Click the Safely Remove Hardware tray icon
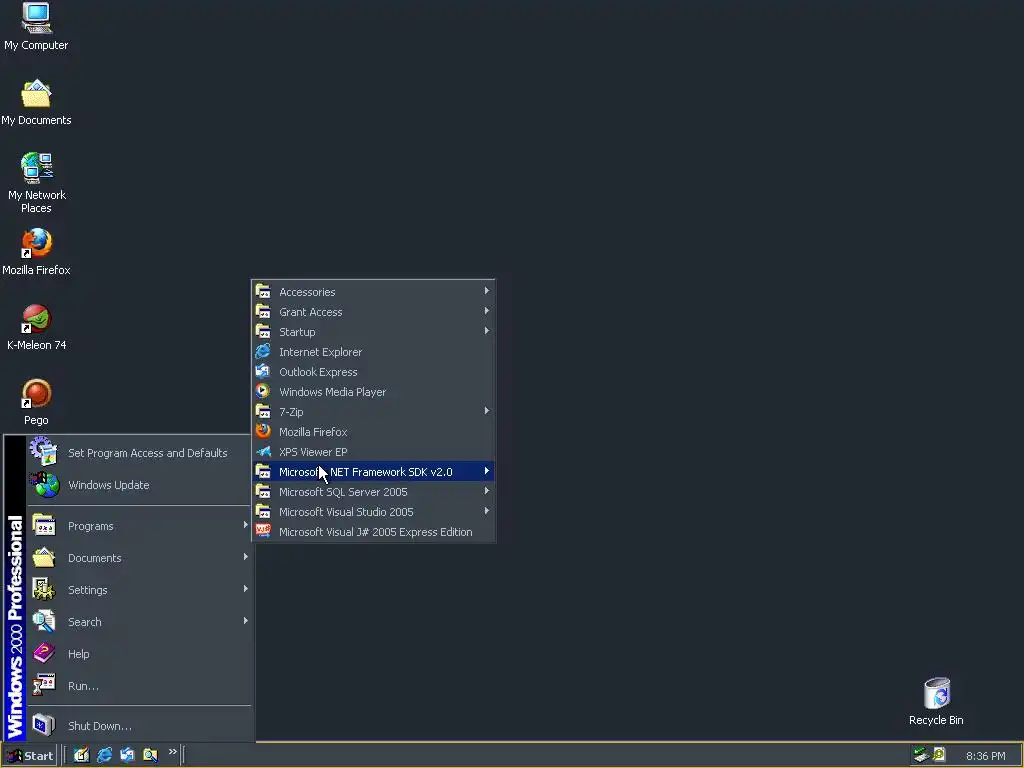 (x=921, y=754)
